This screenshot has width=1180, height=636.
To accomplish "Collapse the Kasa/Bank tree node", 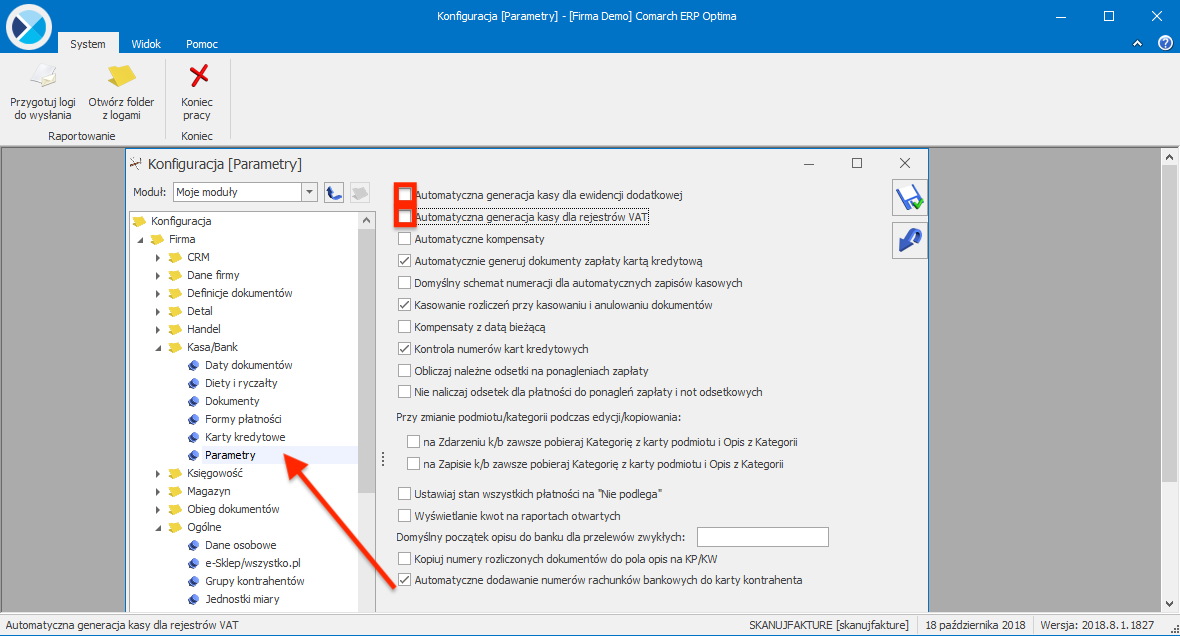I will pos(158,347).
